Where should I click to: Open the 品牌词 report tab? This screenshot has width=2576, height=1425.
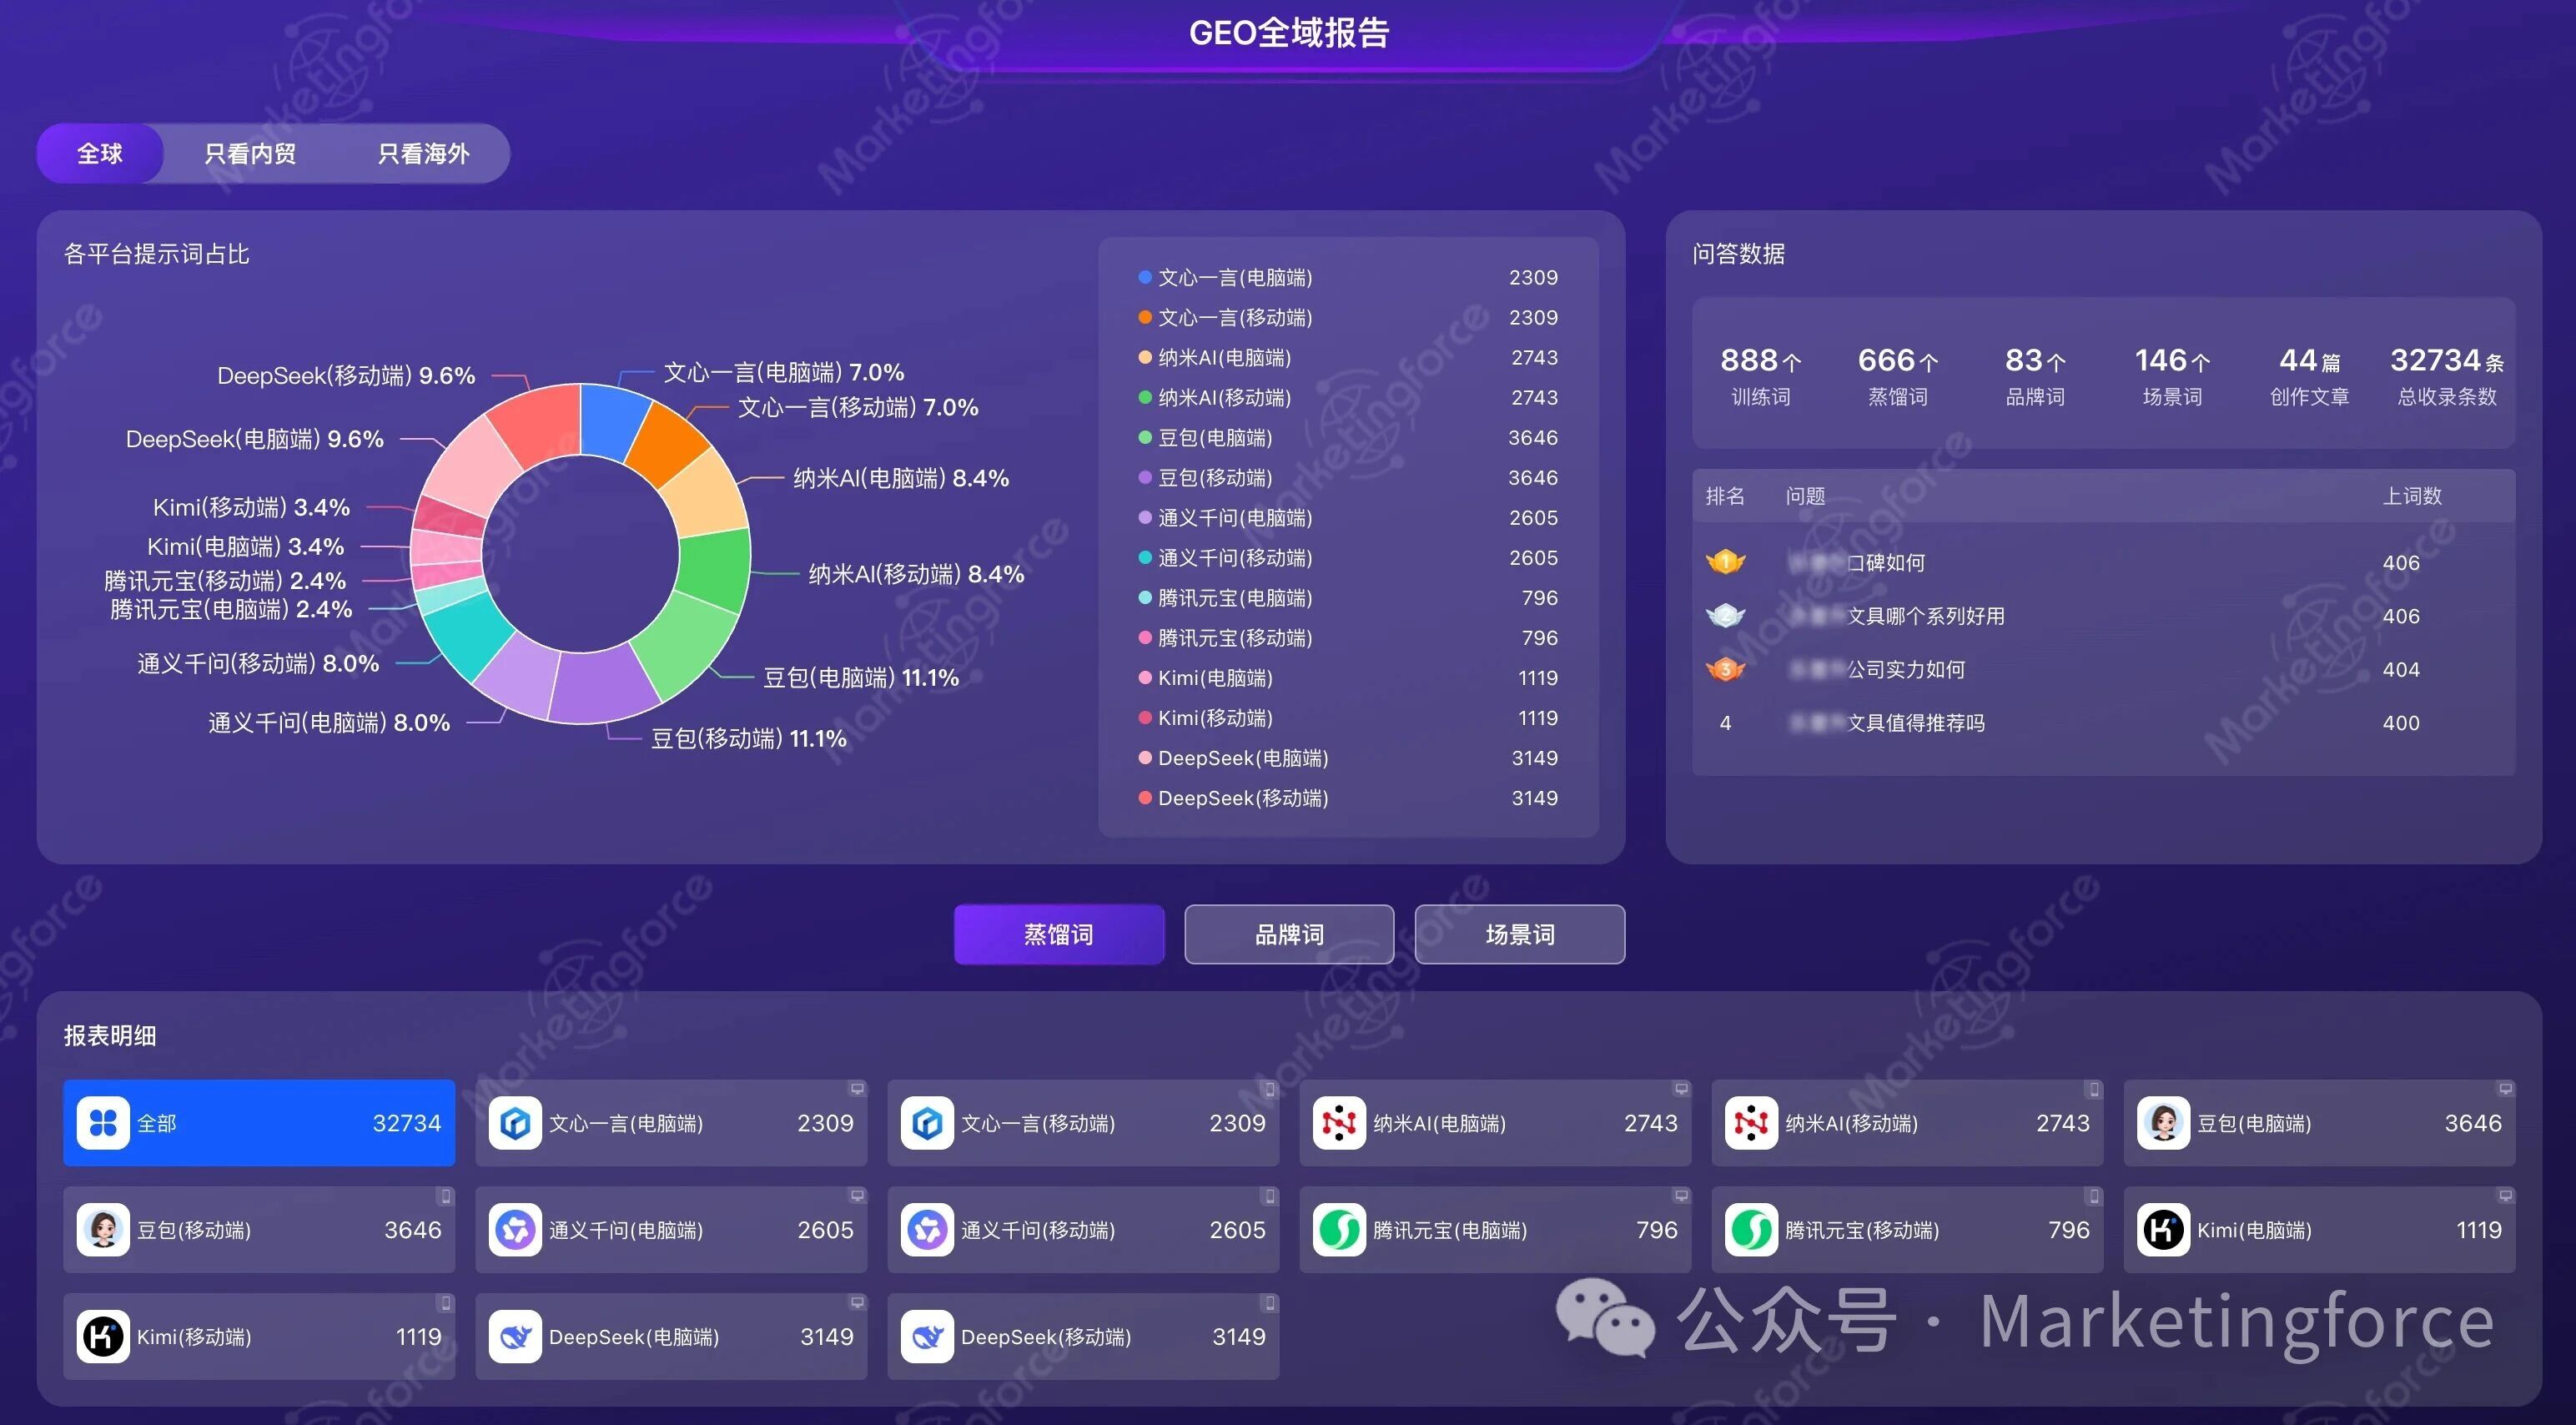coord(1289,934)
